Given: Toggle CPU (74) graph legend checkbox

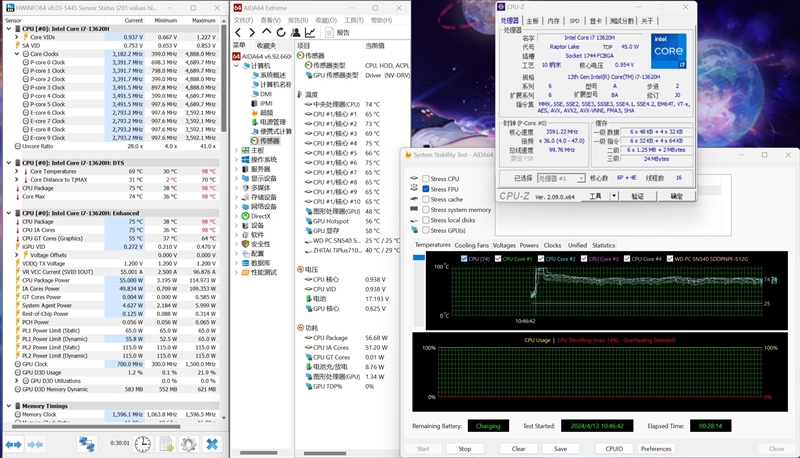Looking at the screenshot, I should 464,259.
